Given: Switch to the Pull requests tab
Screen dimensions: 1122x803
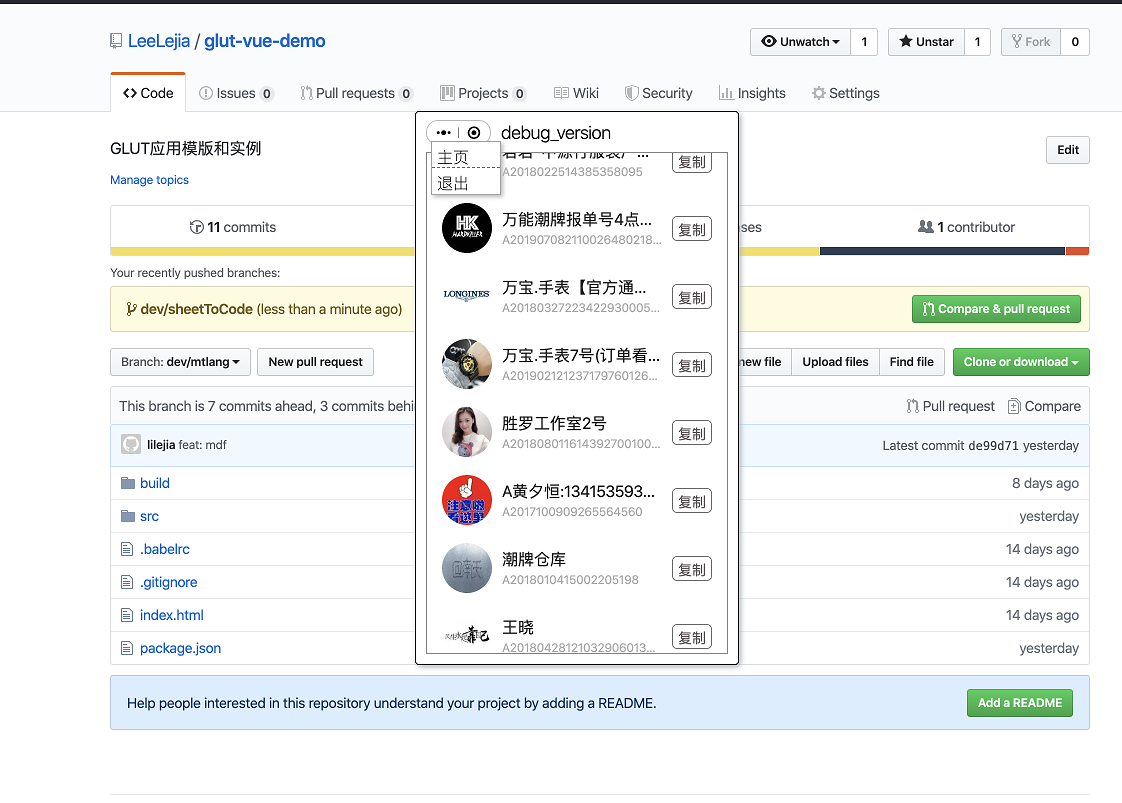Looking at the screenshot, I should [356, 93].
